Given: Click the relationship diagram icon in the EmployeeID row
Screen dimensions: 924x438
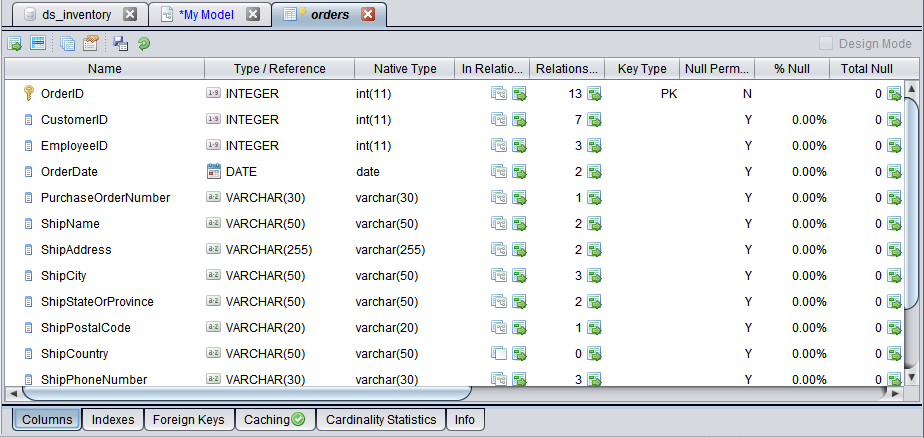Looking at the screenshot, I should tap(499, 146).
